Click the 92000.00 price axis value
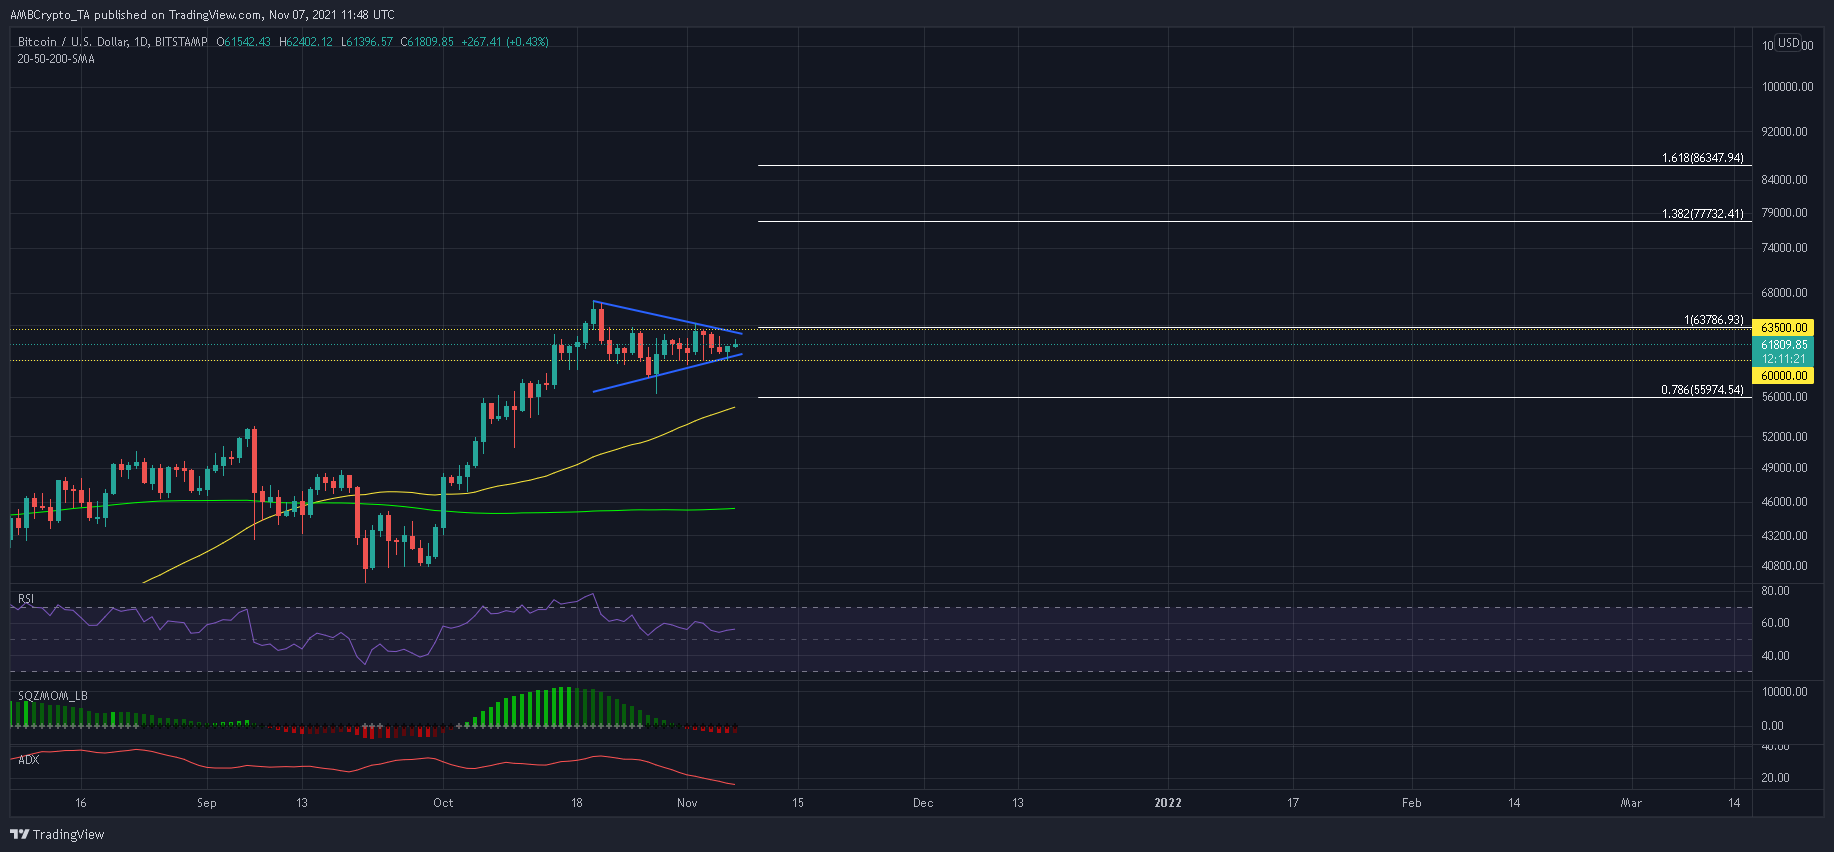The image size is (1834, 852). coord(1785,132)
